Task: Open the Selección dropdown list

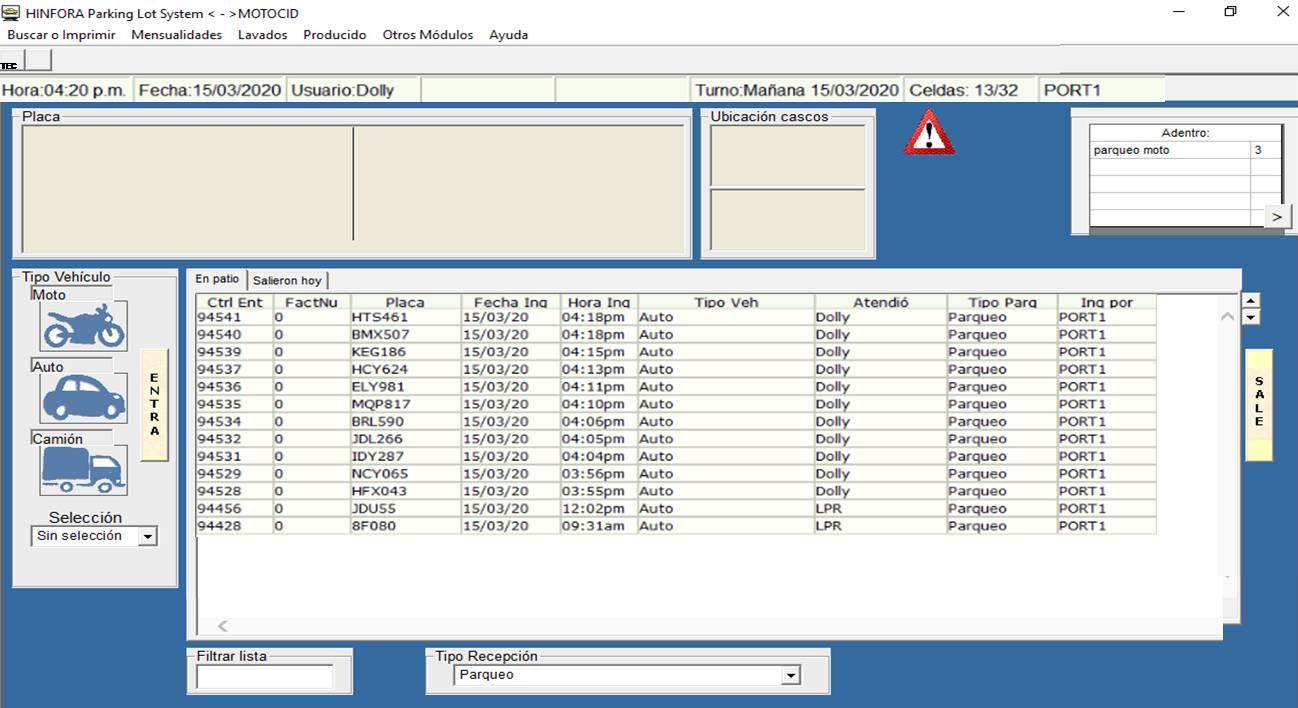Action: [x=148, y=537]
